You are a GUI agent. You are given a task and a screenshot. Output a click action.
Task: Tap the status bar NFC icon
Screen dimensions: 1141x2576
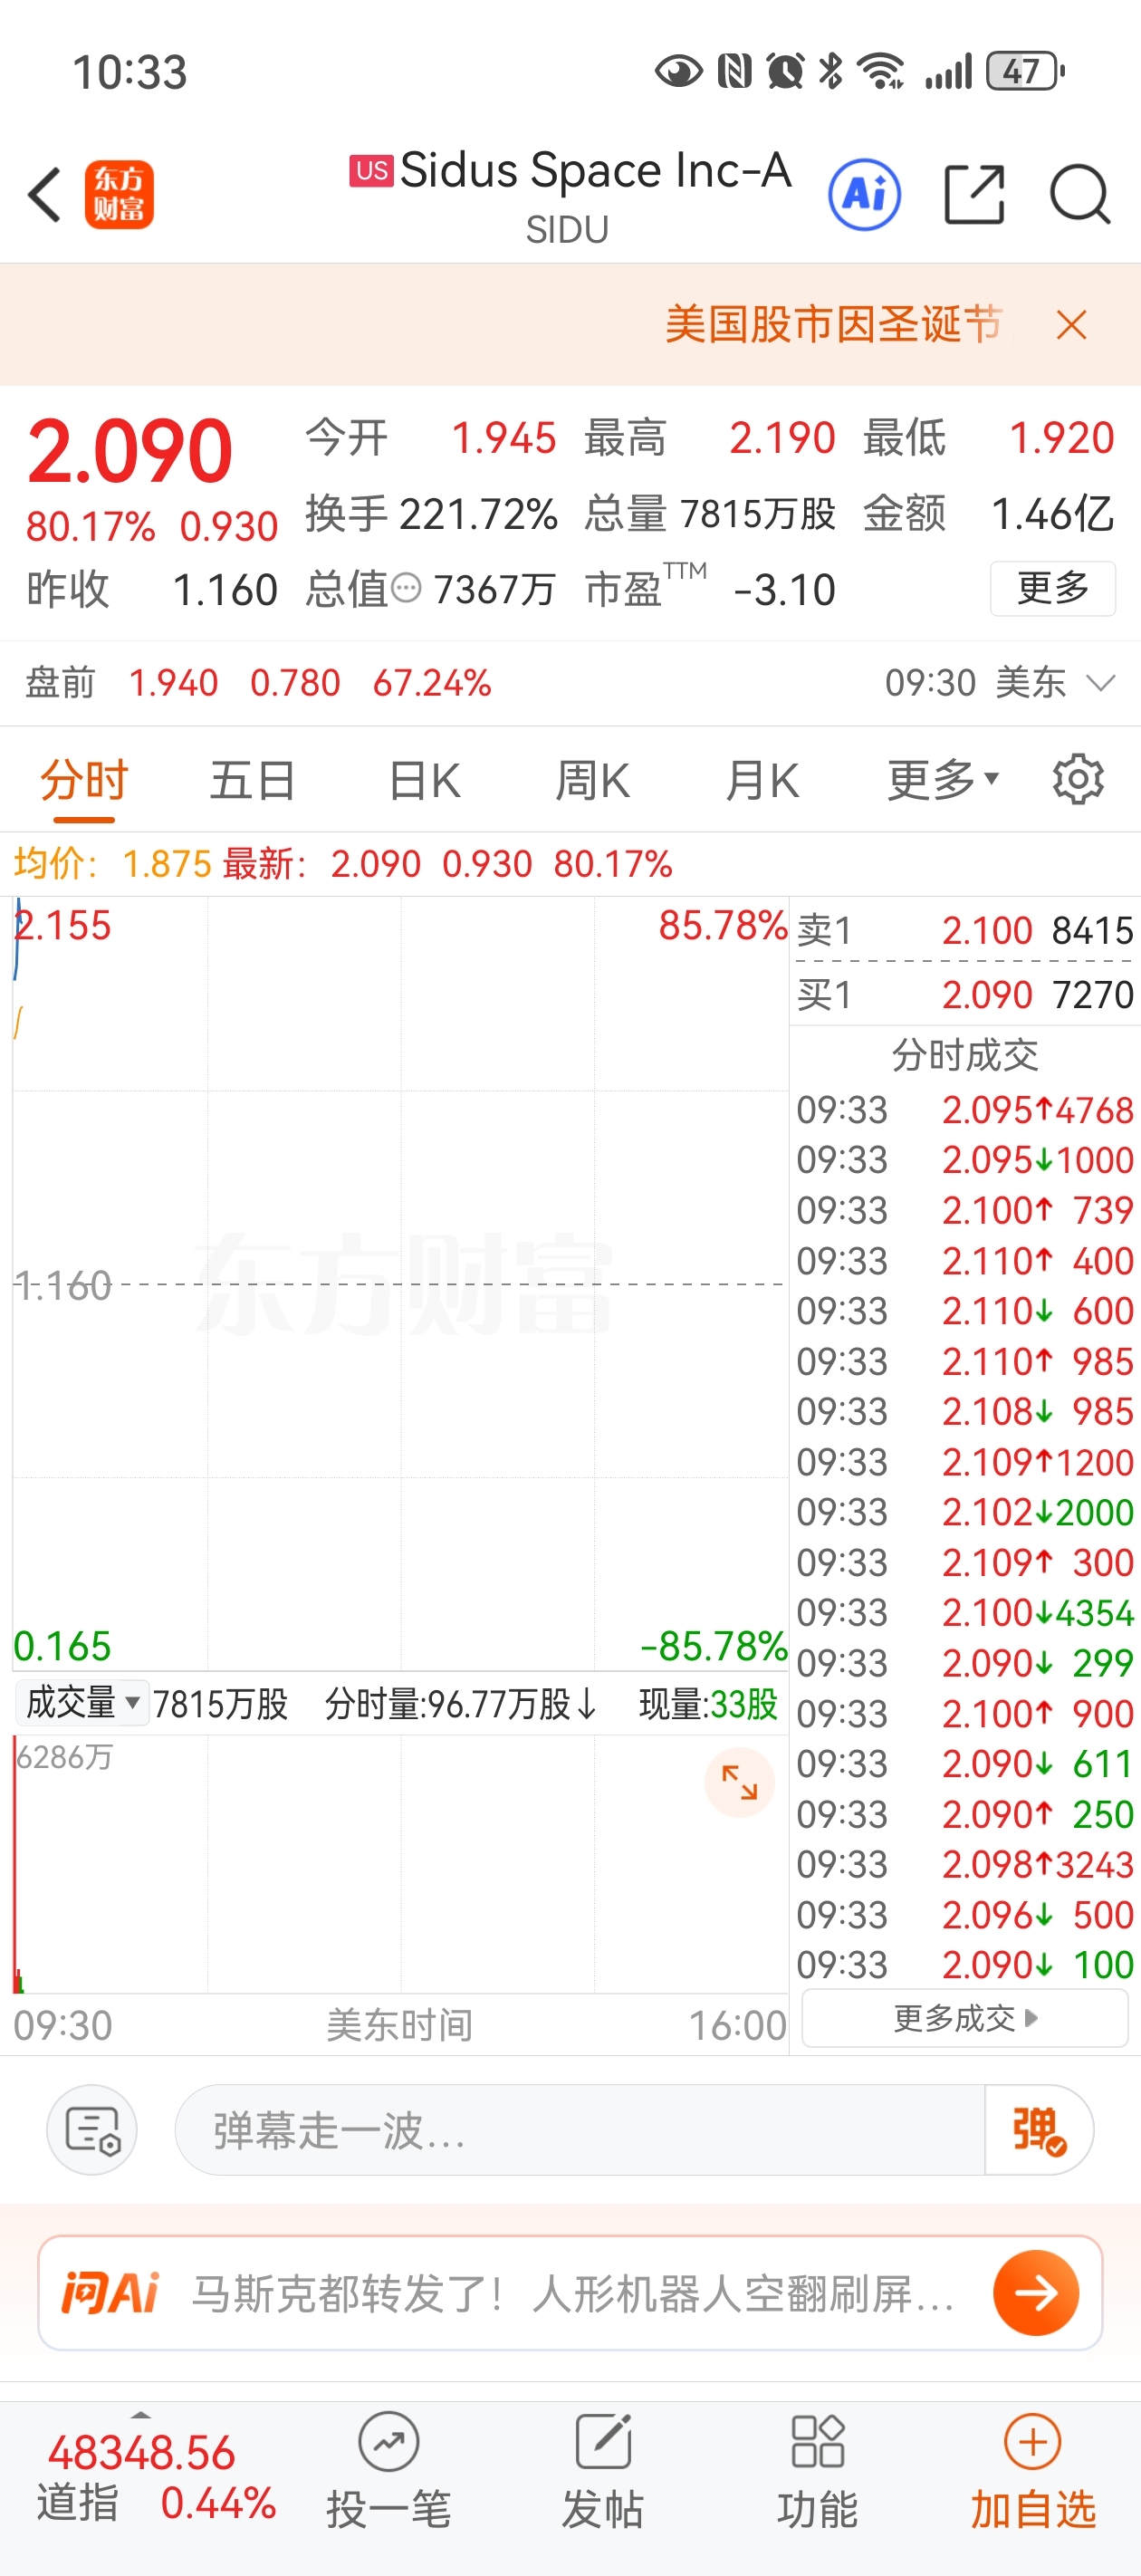(735, 72)
